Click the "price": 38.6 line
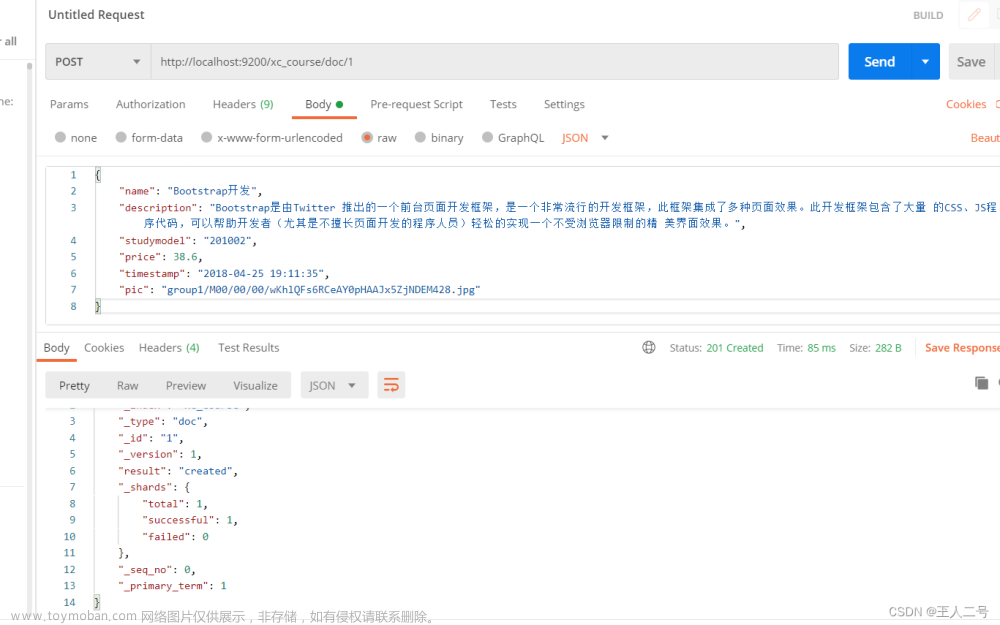 click(161, 257)
